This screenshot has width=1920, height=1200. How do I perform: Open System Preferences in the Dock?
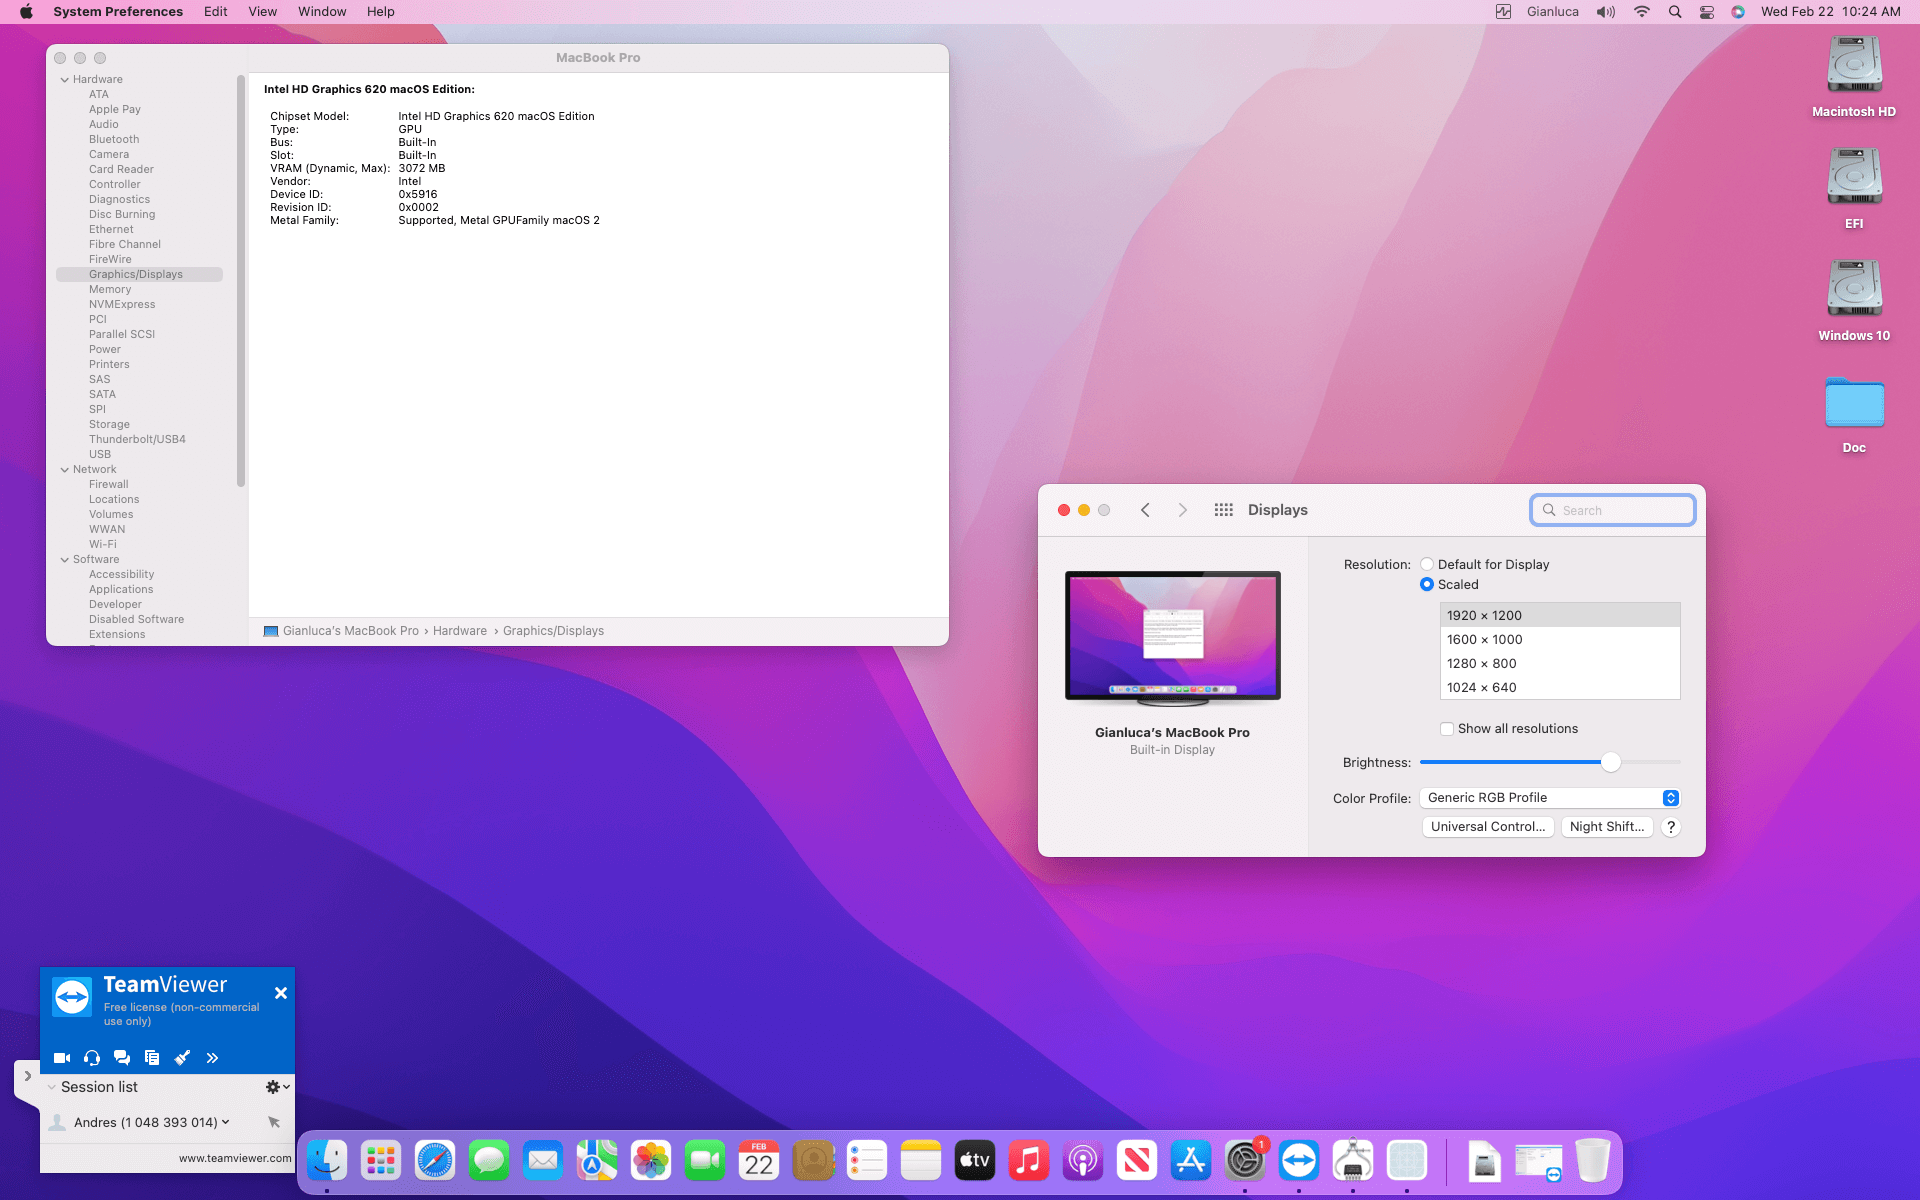tap(1245, 1161)
